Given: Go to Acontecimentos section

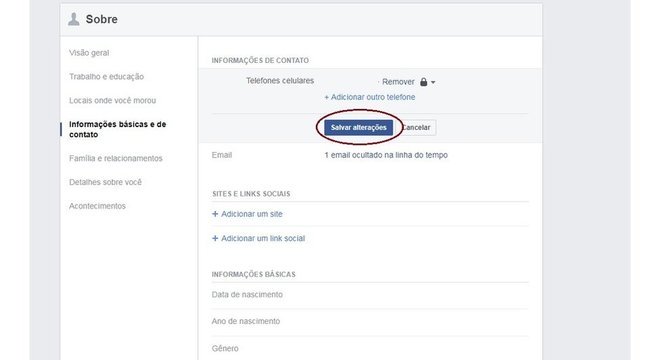Looking at the screenshot, I should 97,206.
